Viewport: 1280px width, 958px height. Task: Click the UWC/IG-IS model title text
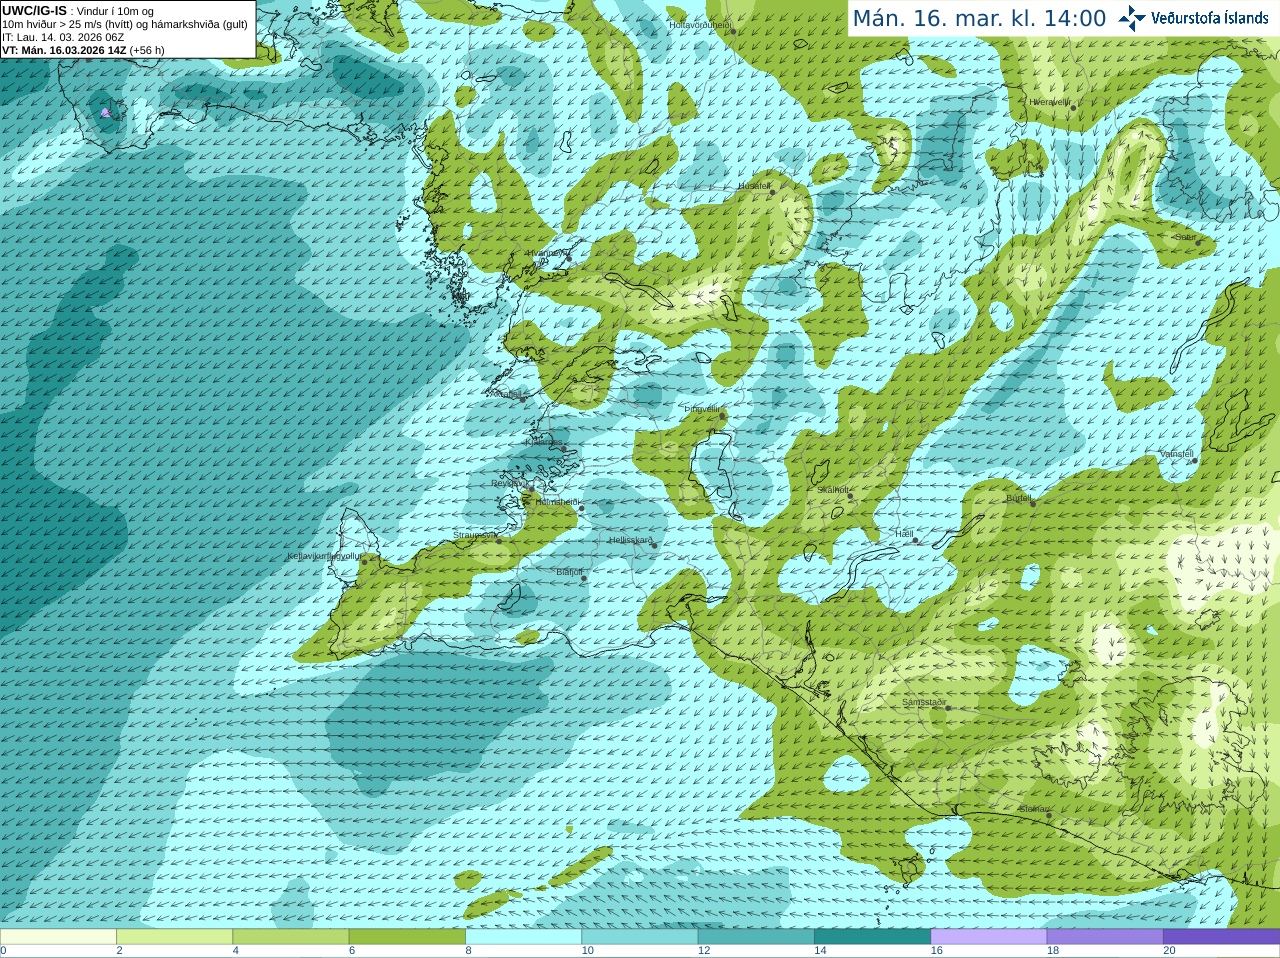34,10
